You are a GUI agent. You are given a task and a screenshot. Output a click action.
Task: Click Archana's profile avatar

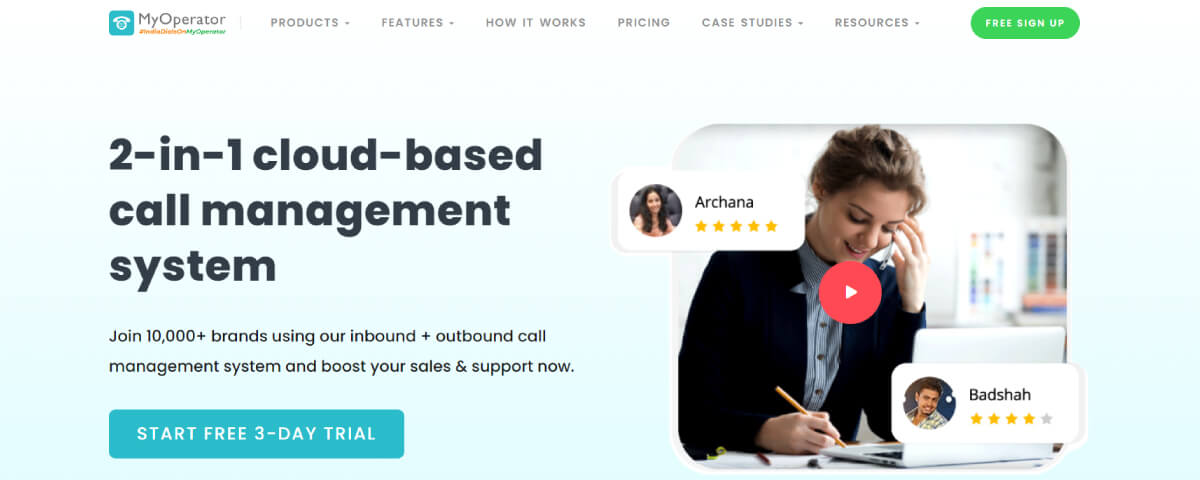656,210
